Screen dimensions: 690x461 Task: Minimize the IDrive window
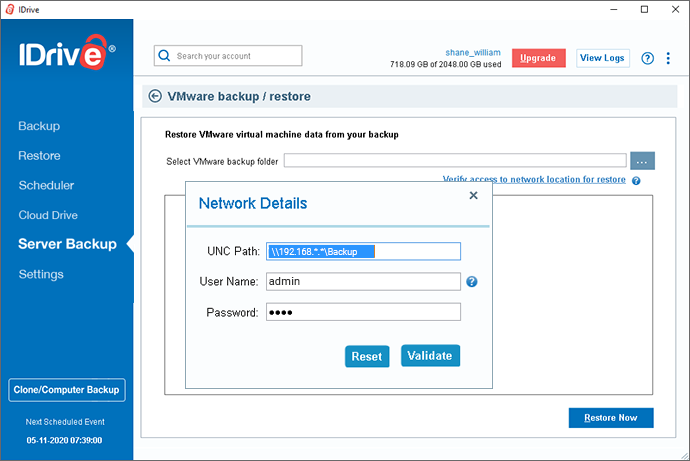point(614,9)
